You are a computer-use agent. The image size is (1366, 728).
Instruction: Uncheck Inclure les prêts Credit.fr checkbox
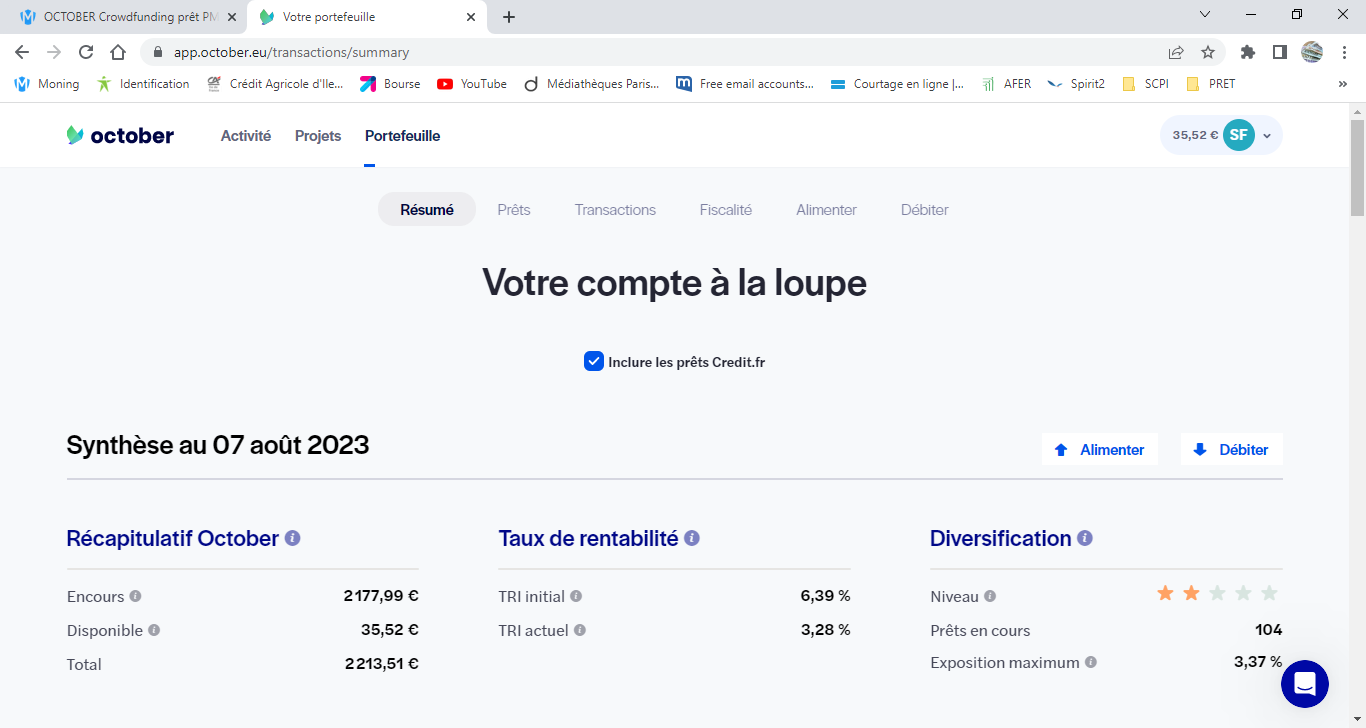[593, 361]
